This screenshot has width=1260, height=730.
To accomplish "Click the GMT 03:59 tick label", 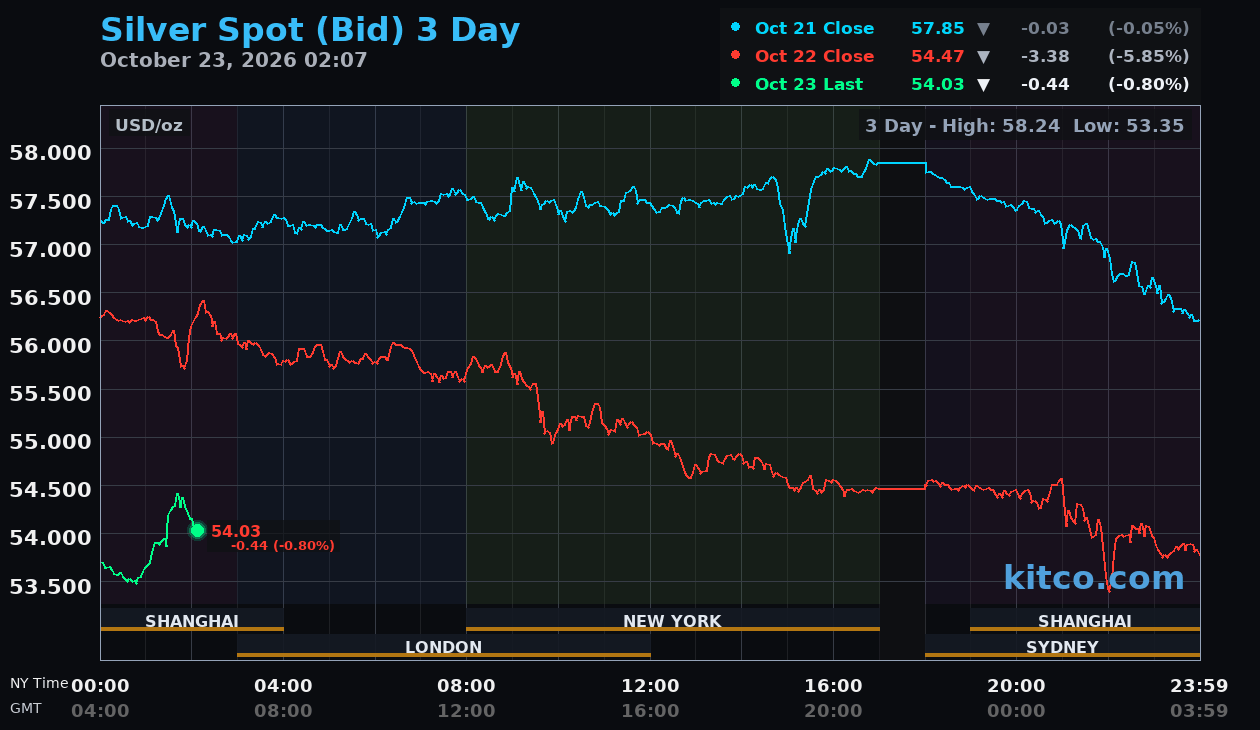I will (1199, 711).
